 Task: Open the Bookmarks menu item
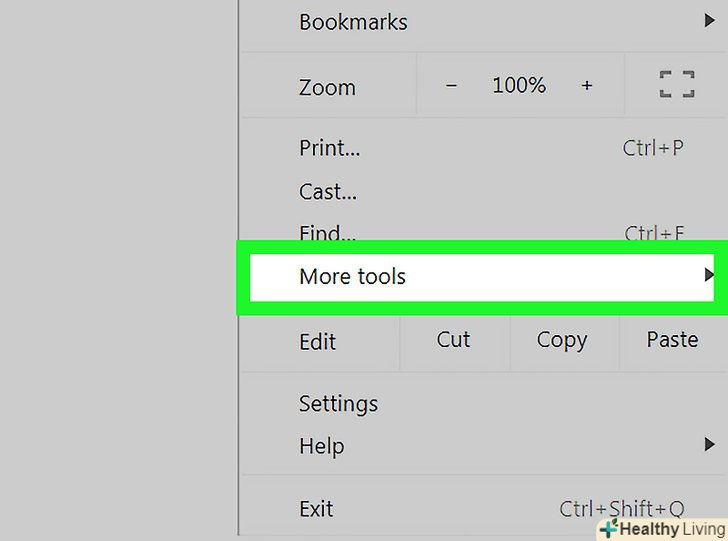353,21
